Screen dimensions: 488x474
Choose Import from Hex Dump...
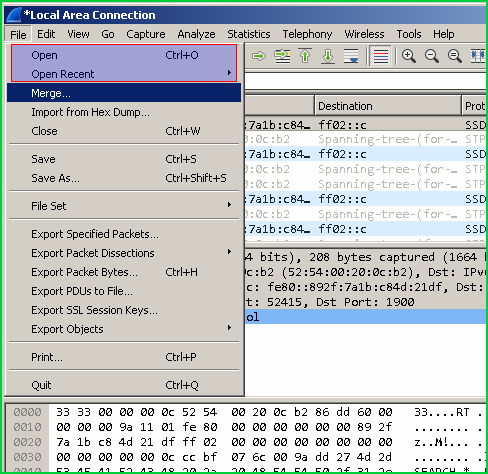[x=124, y=112]
